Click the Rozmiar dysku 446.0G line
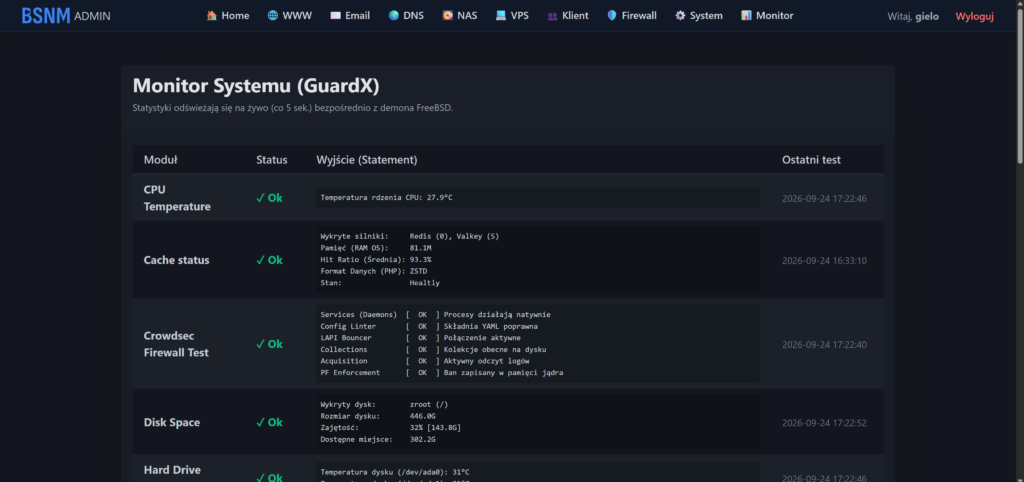 pyautogui.click(x=378, y=416)
